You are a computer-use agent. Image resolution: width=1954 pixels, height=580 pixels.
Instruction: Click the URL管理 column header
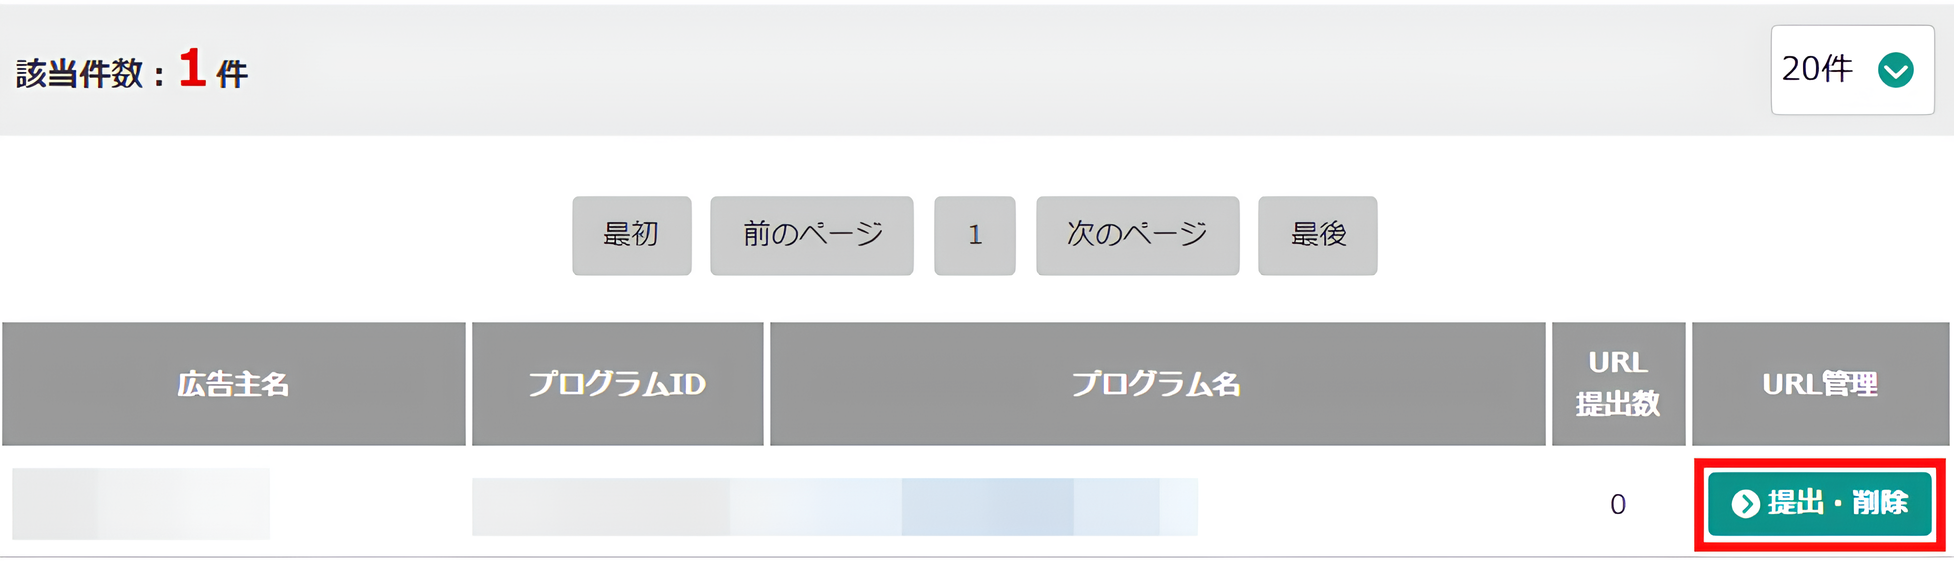pyautogui.click(x=1820, y=384)
